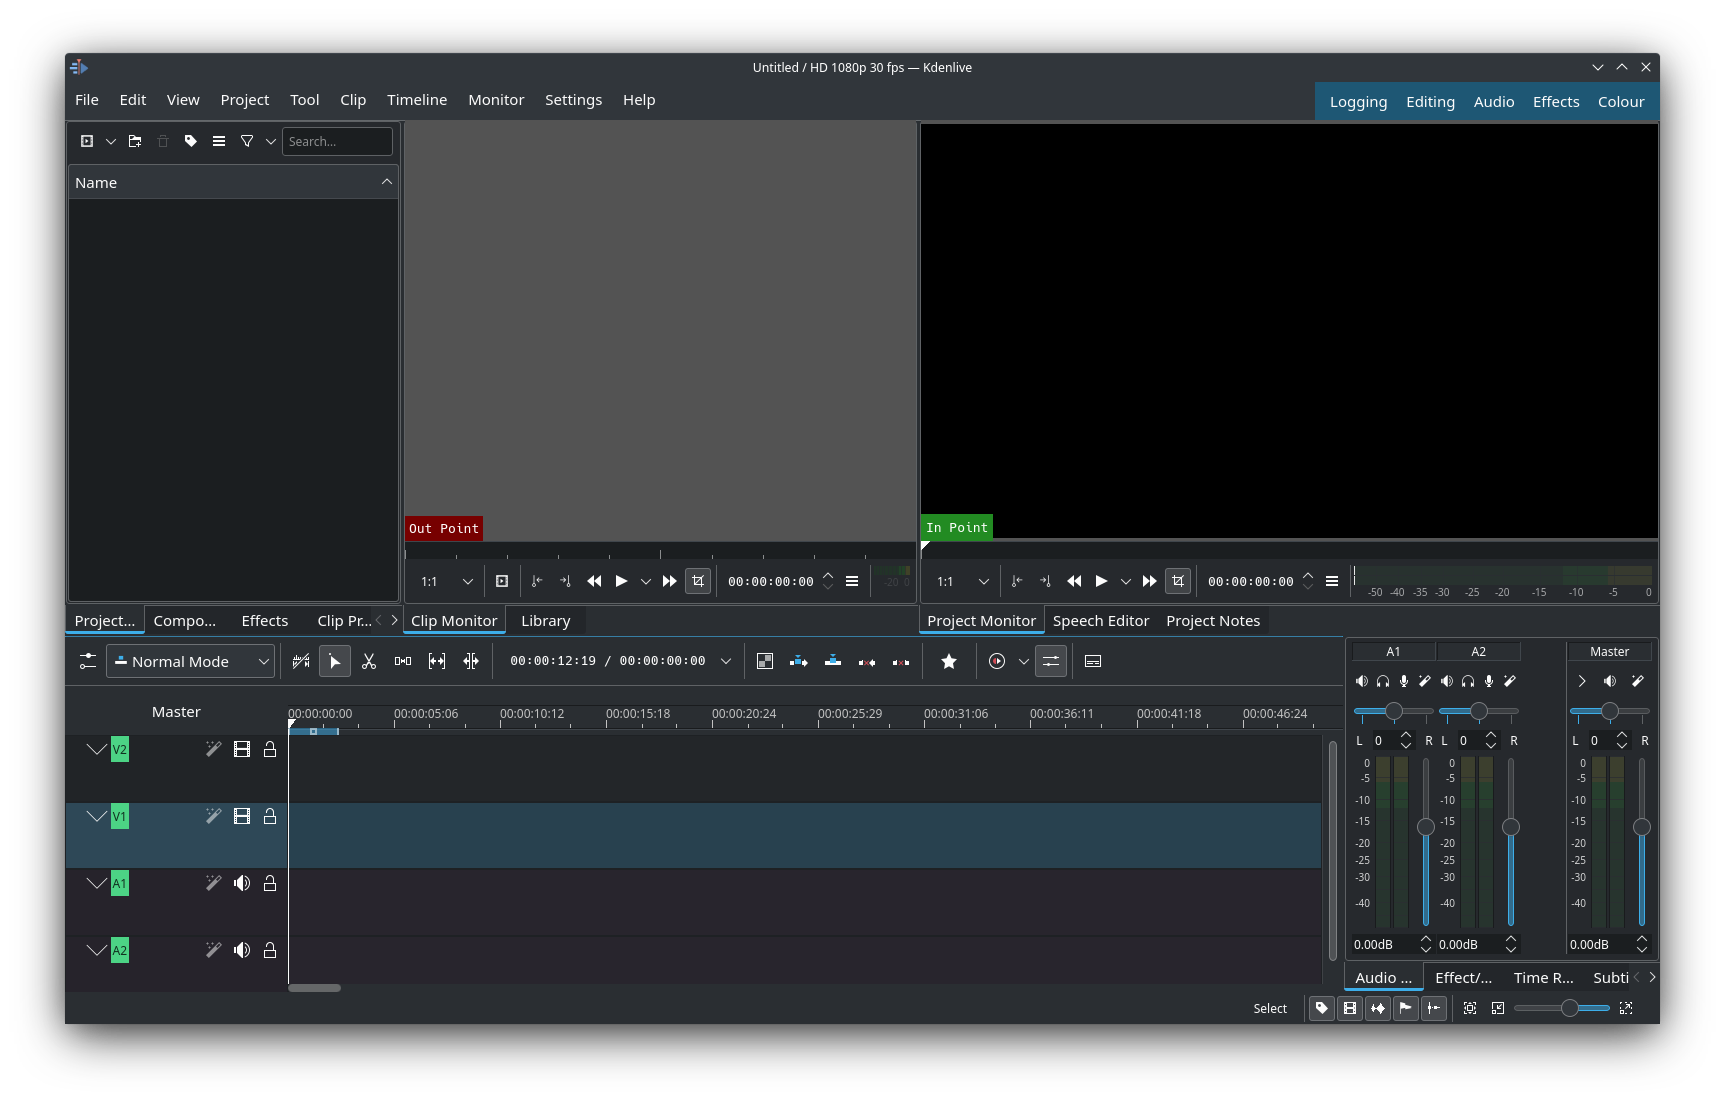Expand filter dropdown arrow in project bin
The height and width of the screenshot is (1101, 1725).
click(271, 141)
